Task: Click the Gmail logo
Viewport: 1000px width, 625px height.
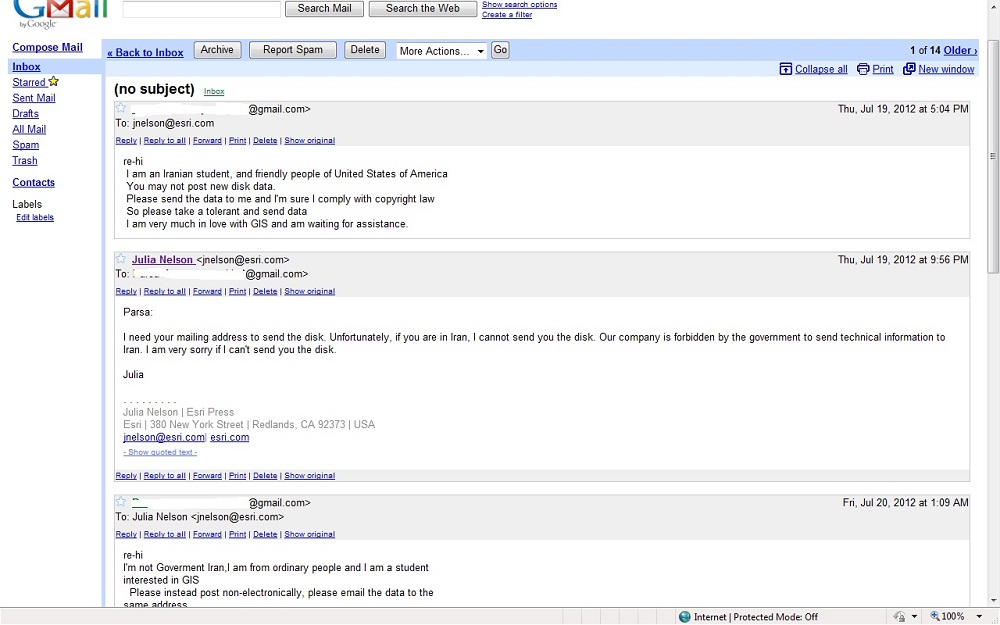Action: coord(58,12)
